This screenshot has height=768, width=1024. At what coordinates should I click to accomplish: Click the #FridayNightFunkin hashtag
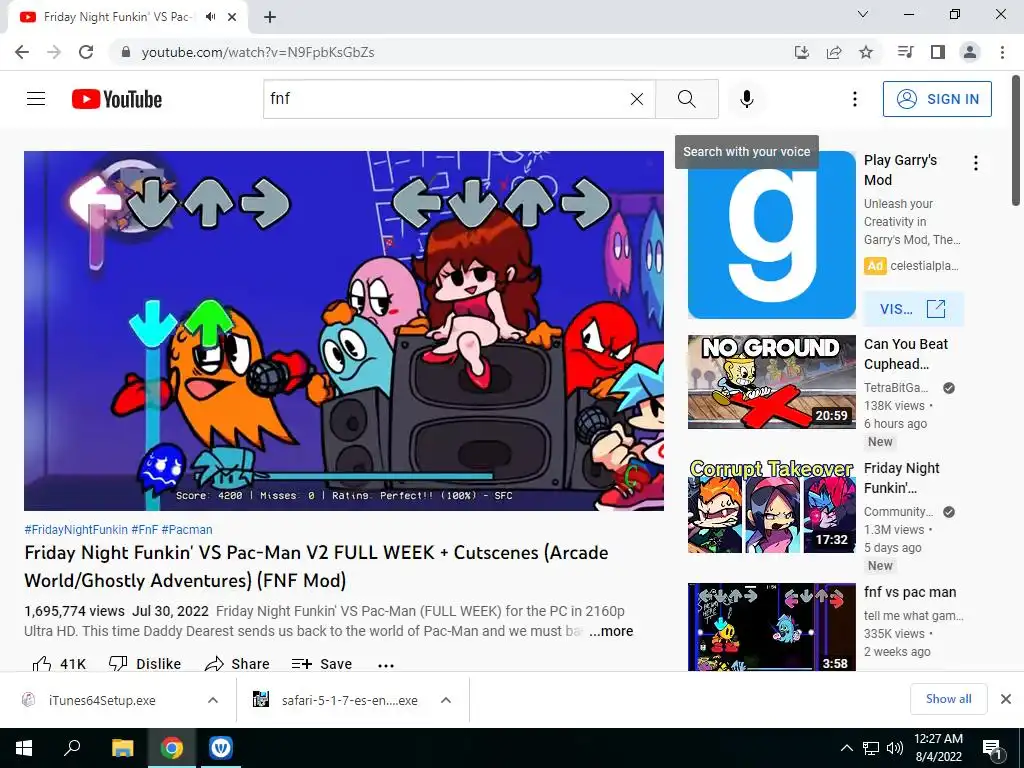[76, 530]
